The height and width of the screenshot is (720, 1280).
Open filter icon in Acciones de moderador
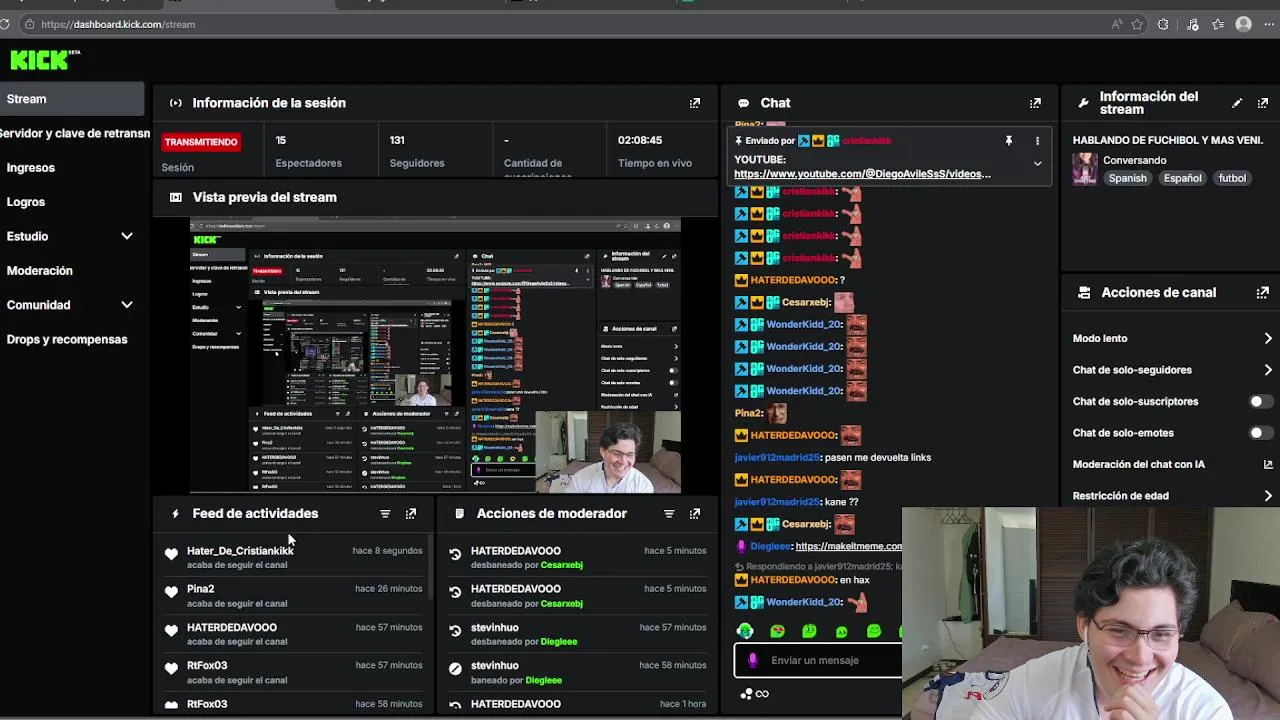click(669, 514)
